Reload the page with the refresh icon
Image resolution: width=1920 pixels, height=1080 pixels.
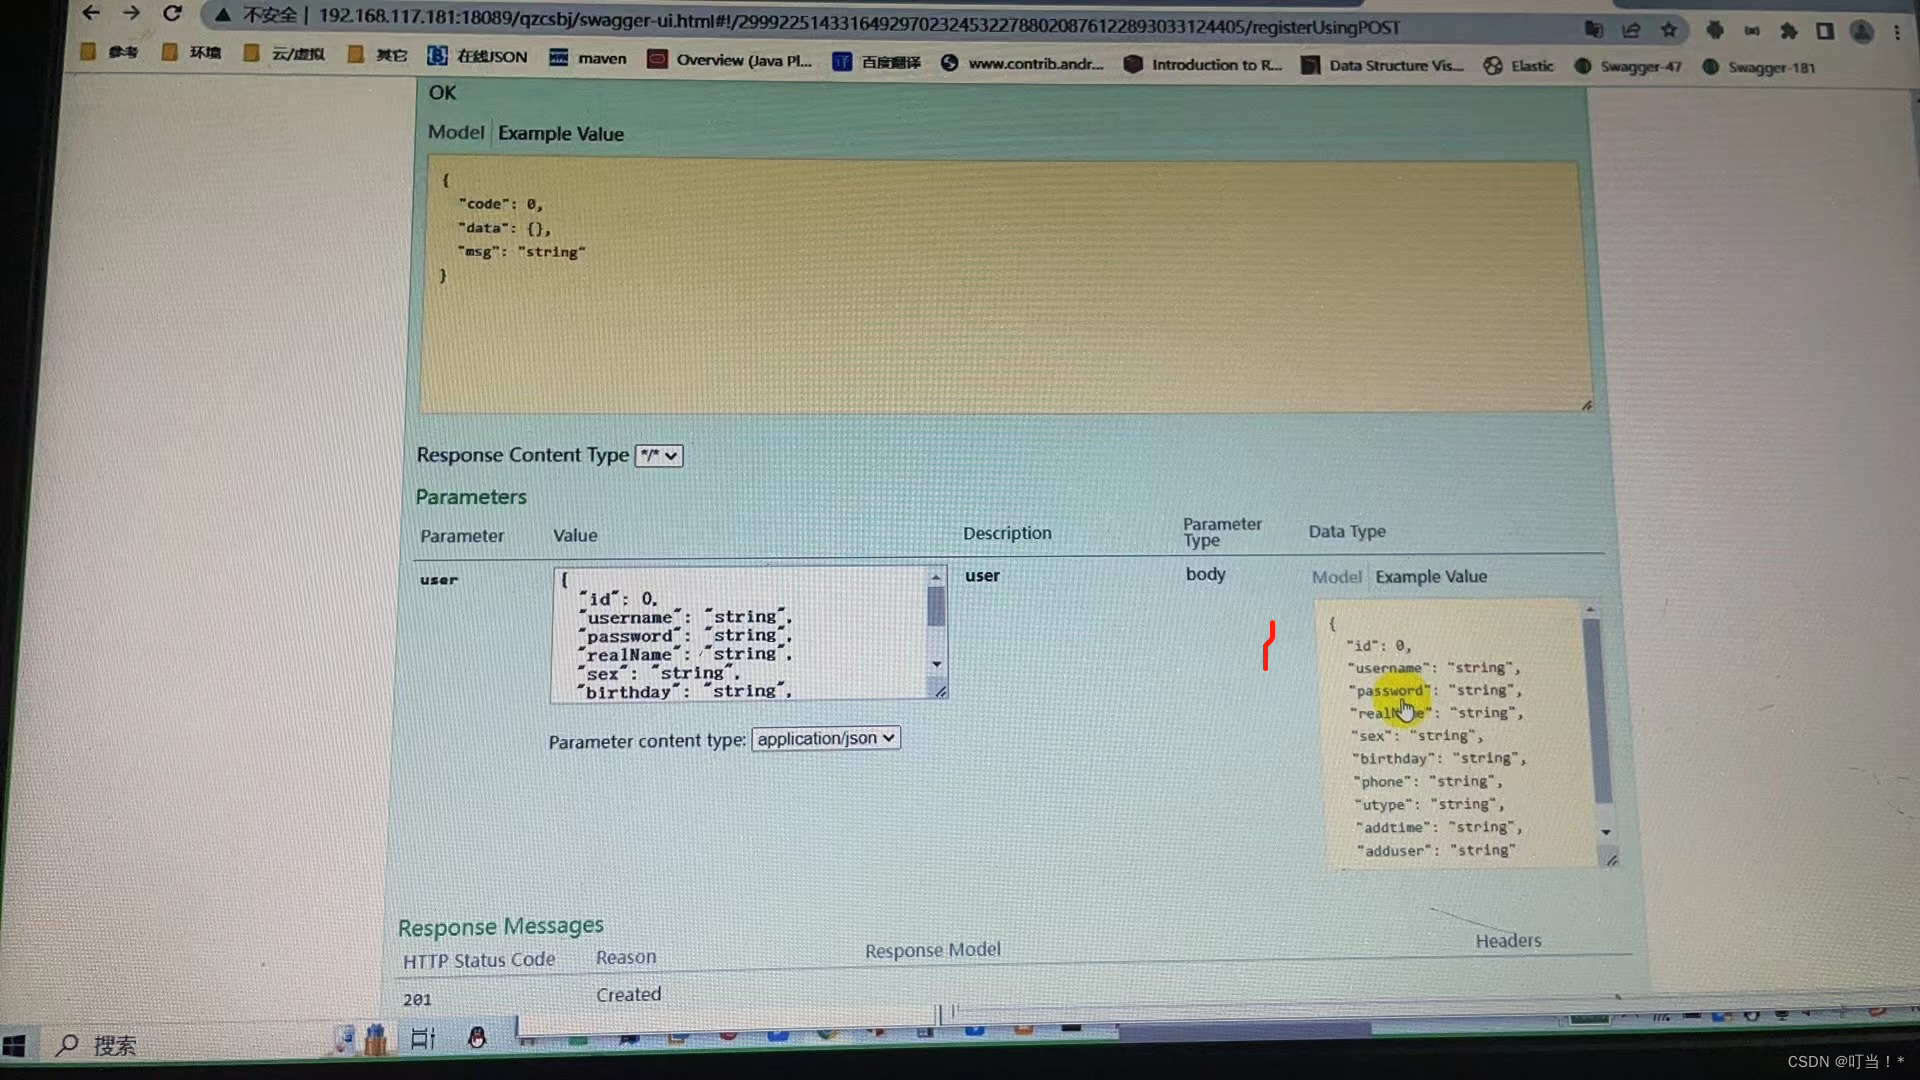[x=172, y=13]
